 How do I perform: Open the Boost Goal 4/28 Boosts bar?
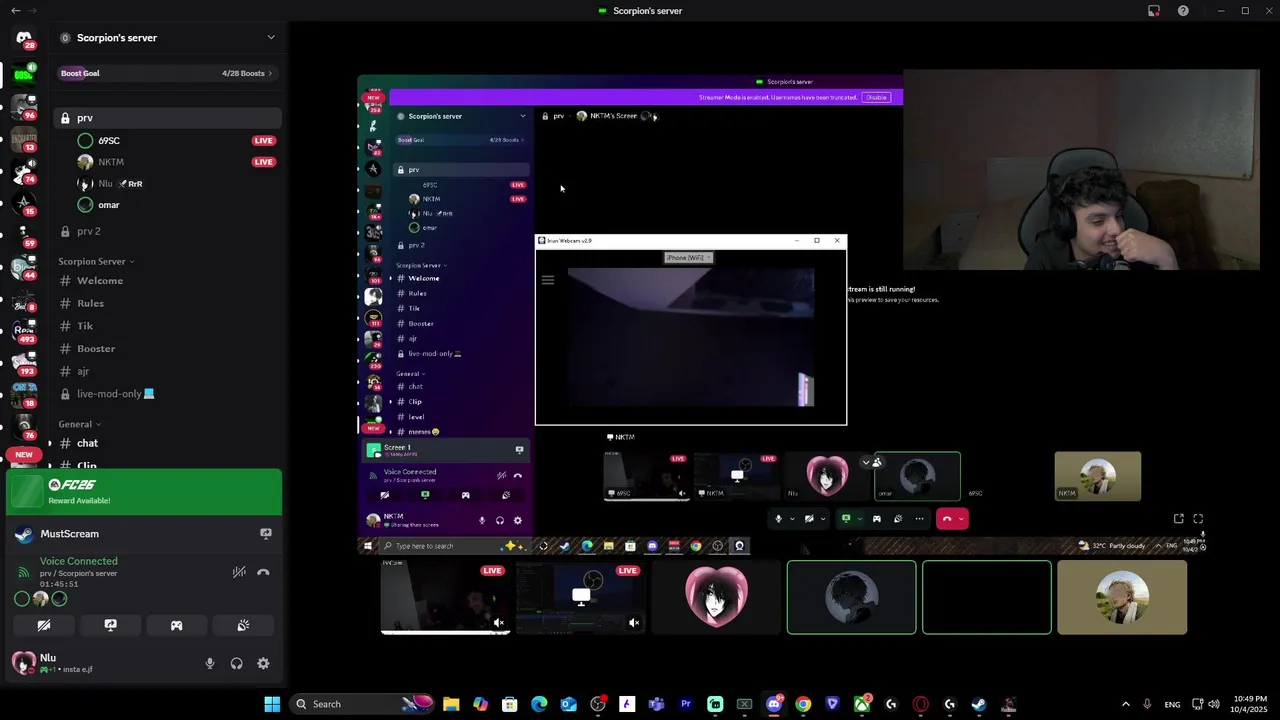(x=166, y=73)
